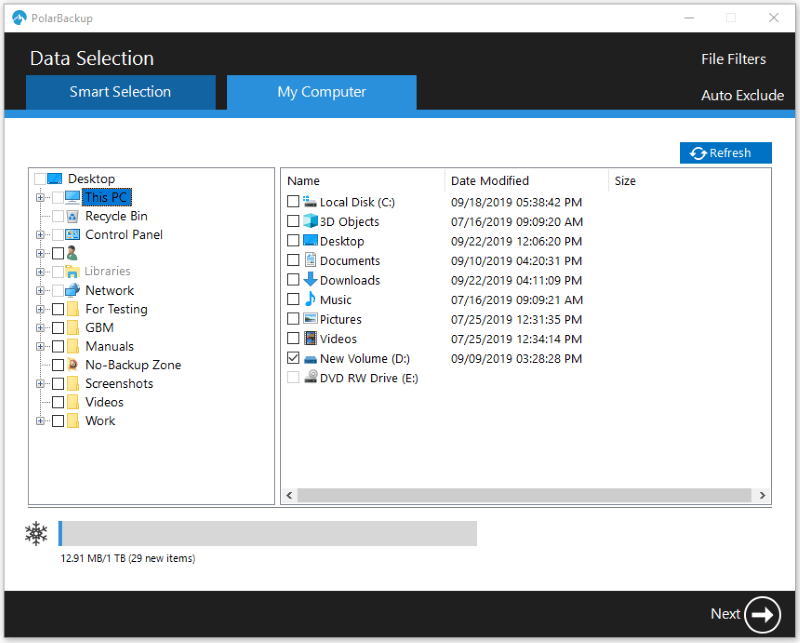This screenshot has width=800, height=643.
Task: Switch to the Smart Selection tab
Action: 120,92
